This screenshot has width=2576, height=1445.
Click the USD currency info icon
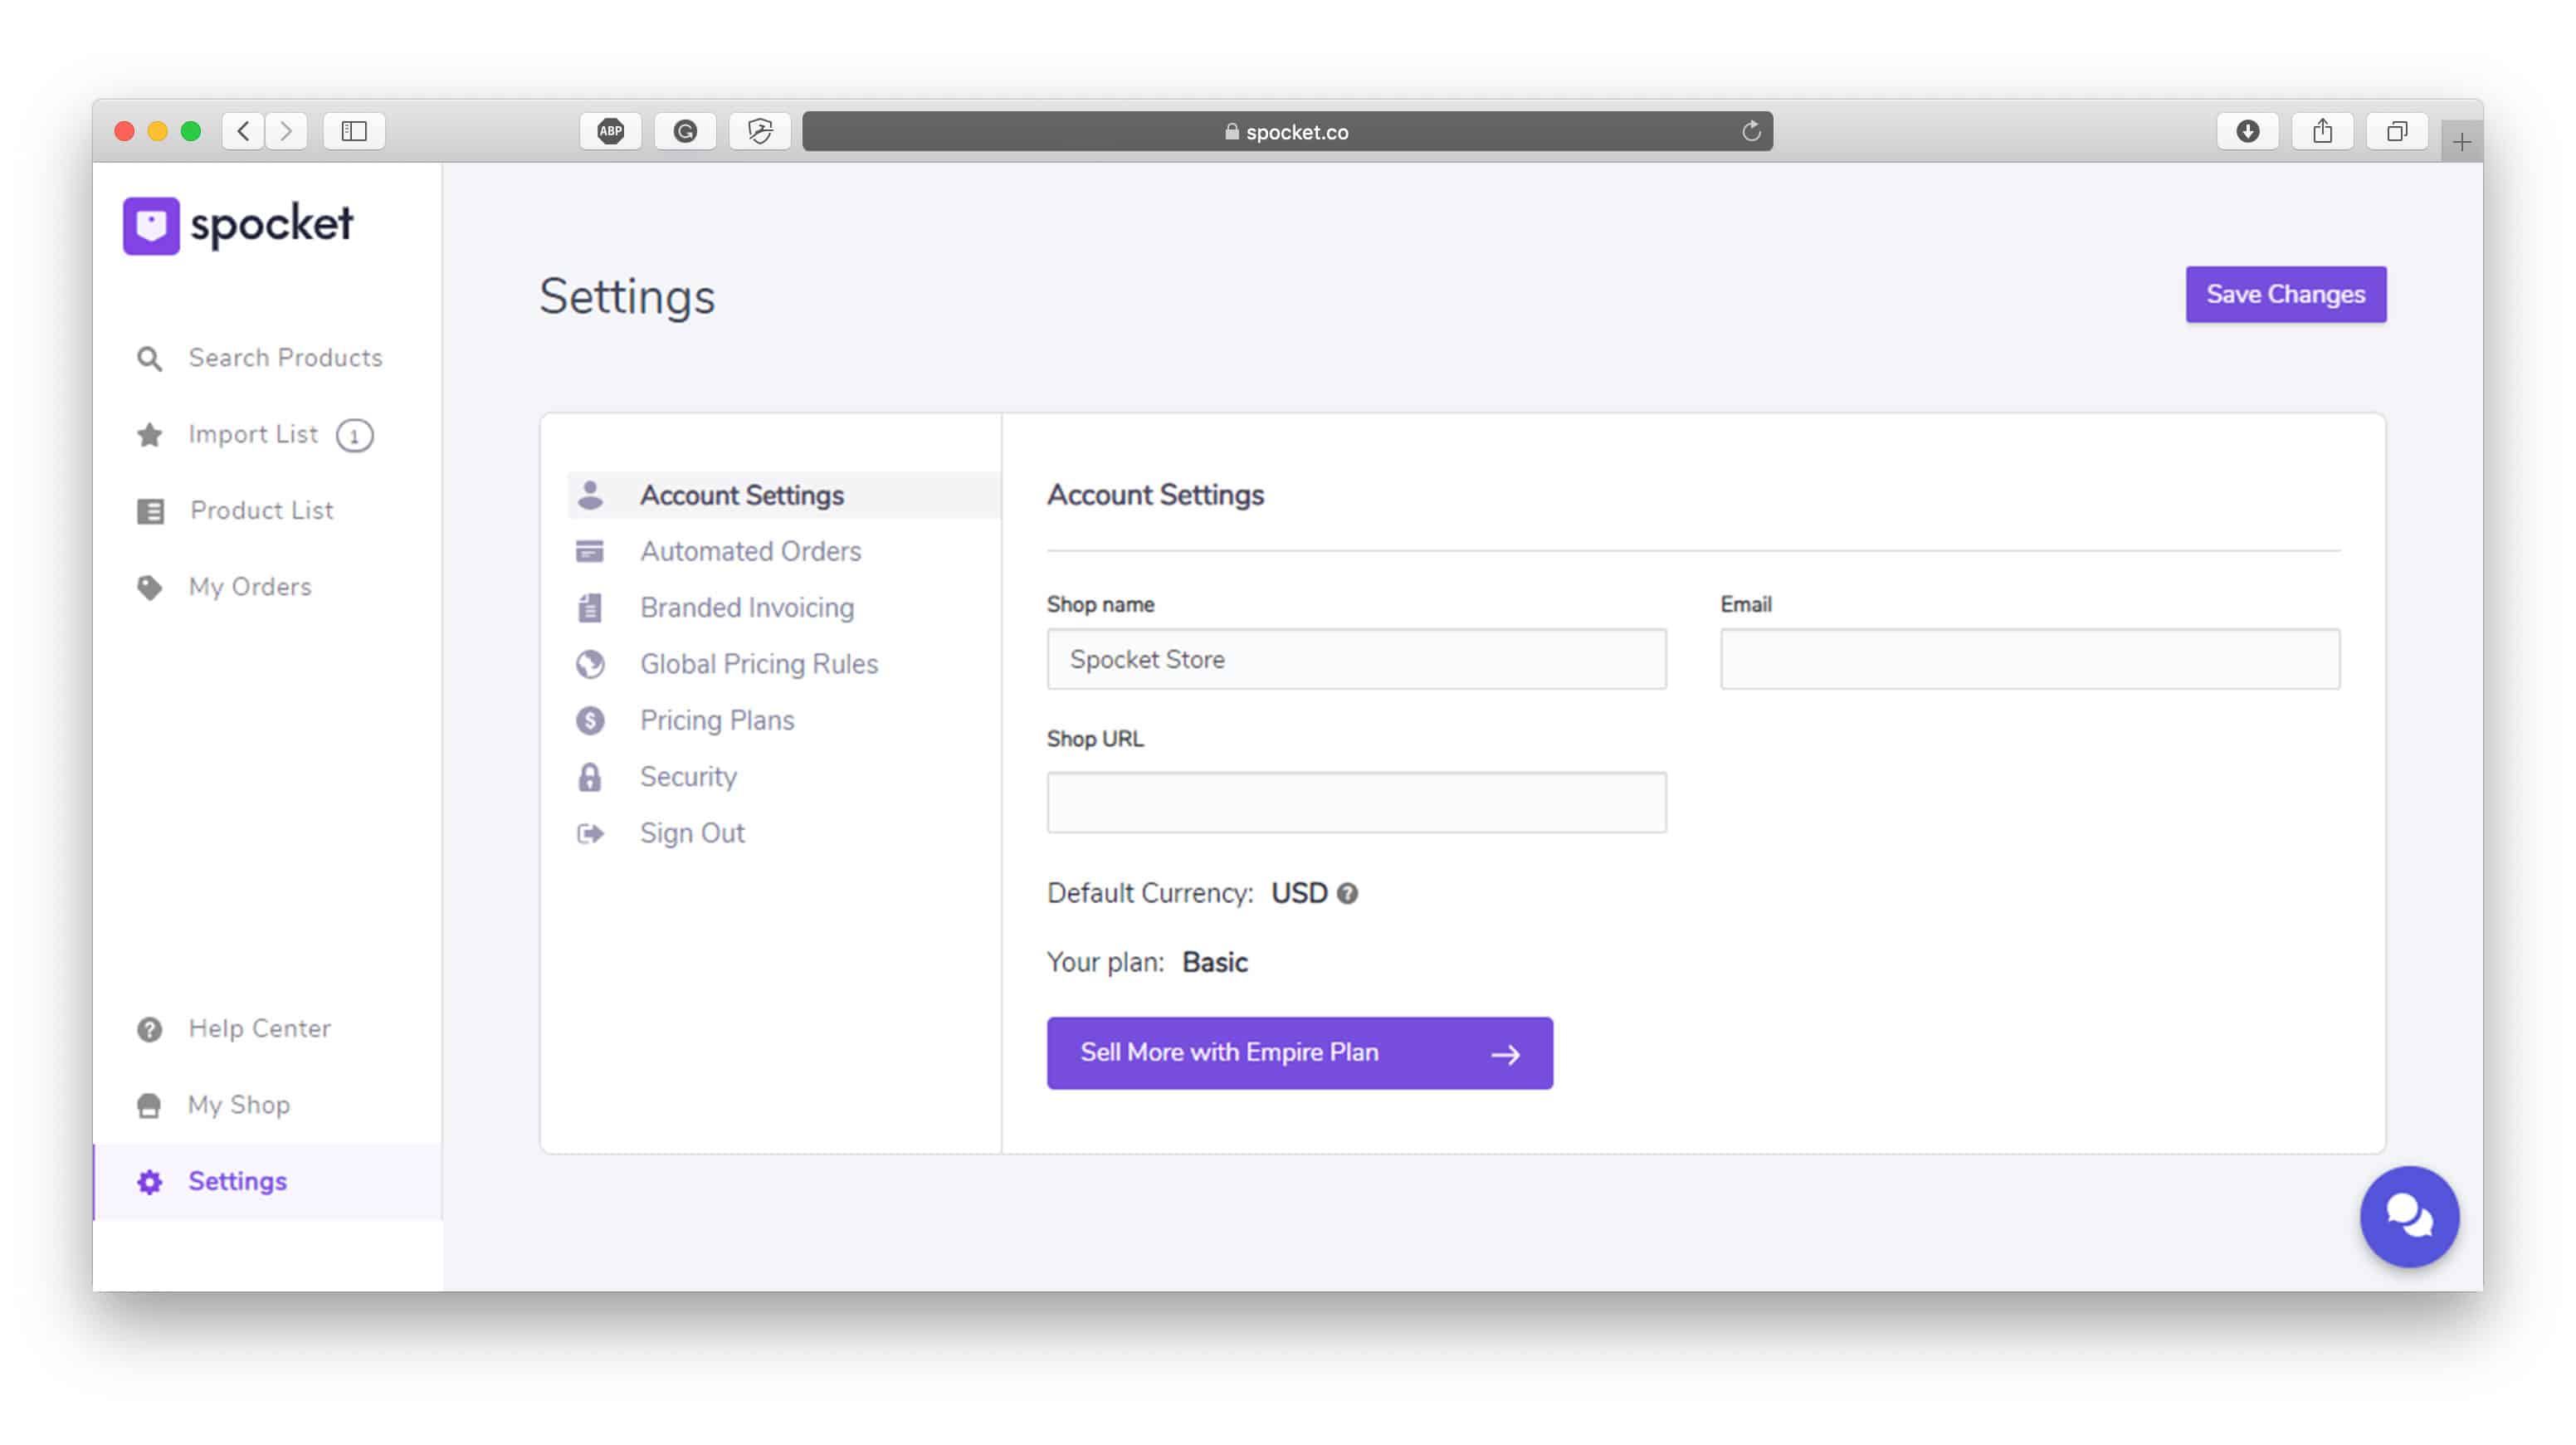pos(1348,891)
